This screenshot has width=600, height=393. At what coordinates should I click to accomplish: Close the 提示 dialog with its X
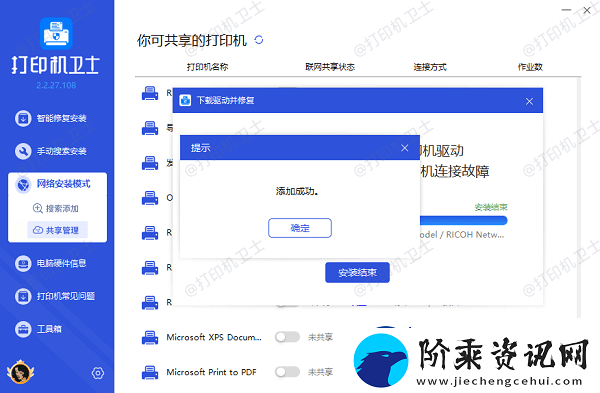(404, 148)
